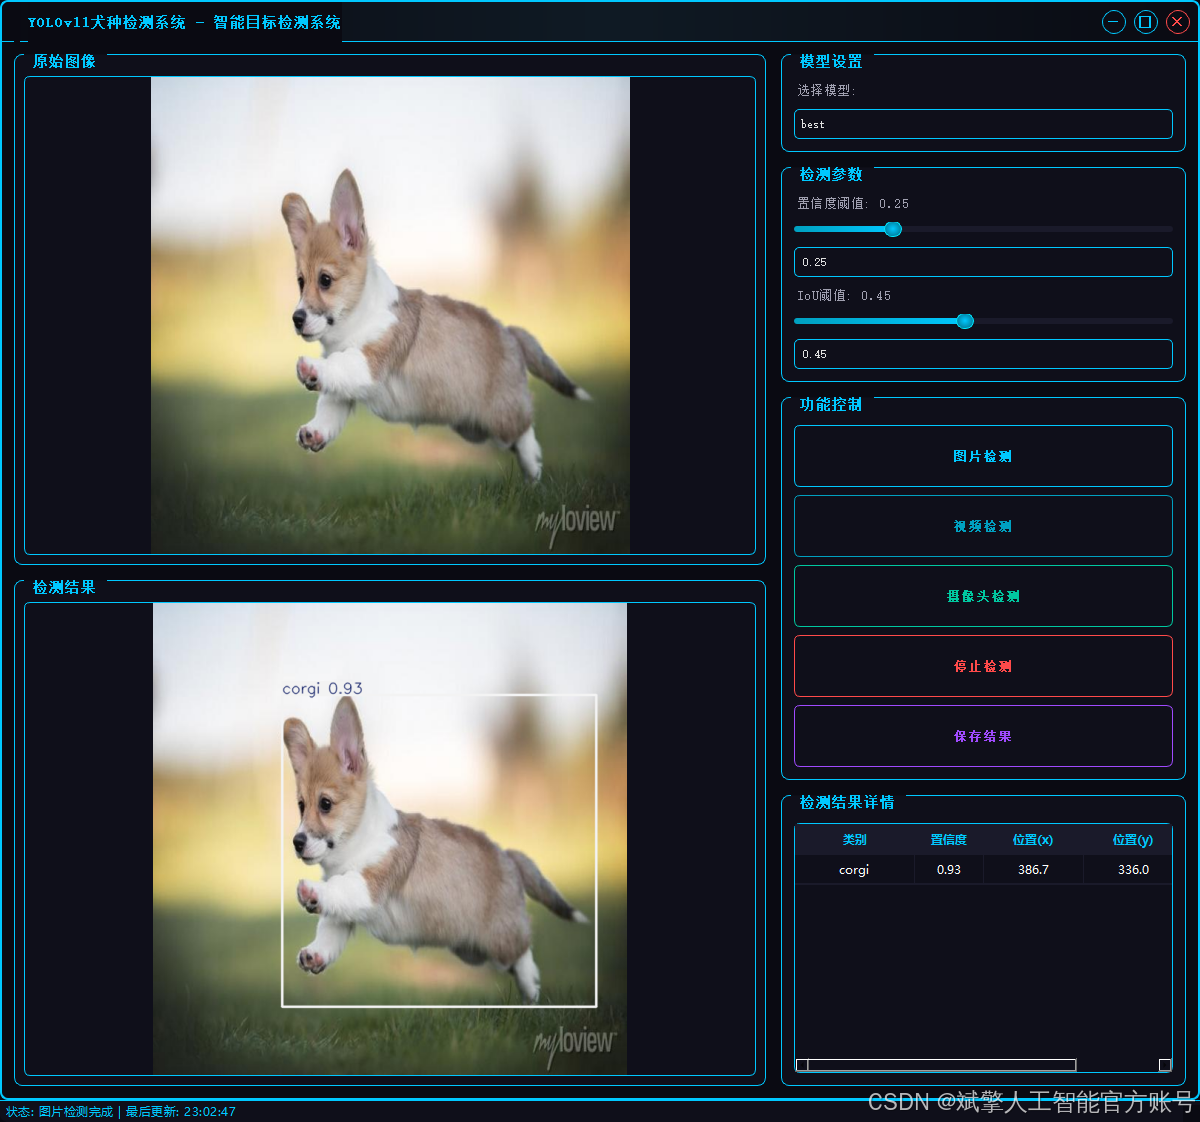Viewport: 1200px width, 1122px height.
Task: Click the horizontal scrollbar of results table
Action: pos(941,1065)
